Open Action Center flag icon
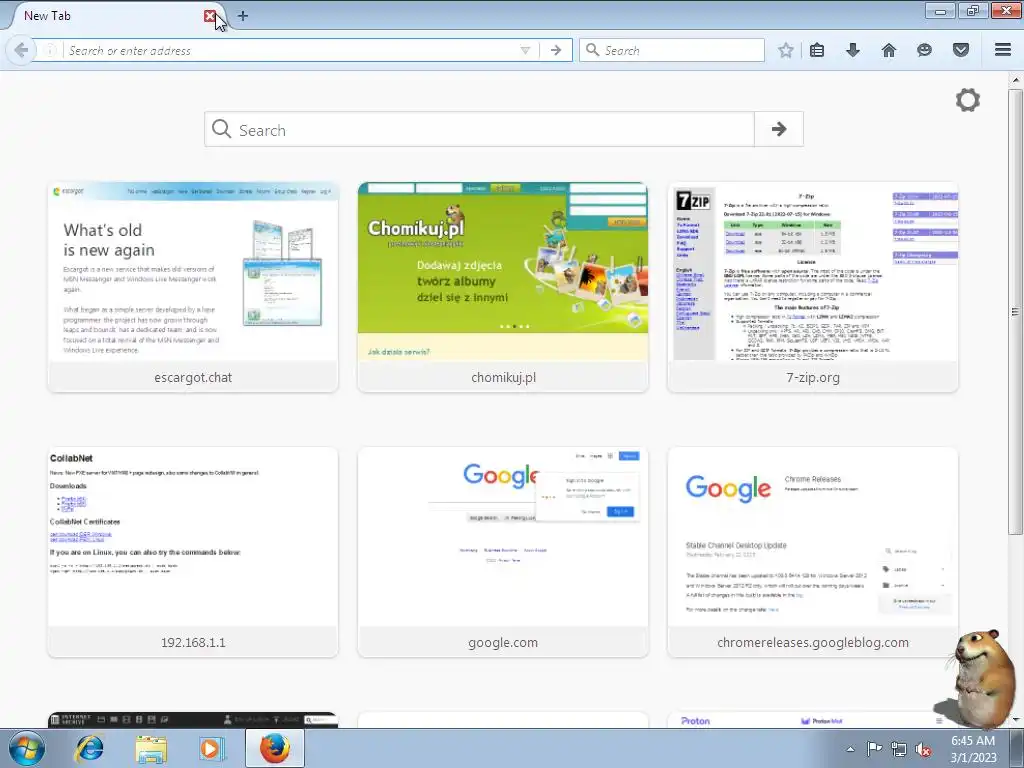Image resolution: width=1024 pixels, height=768 pixels. point(874,749)
